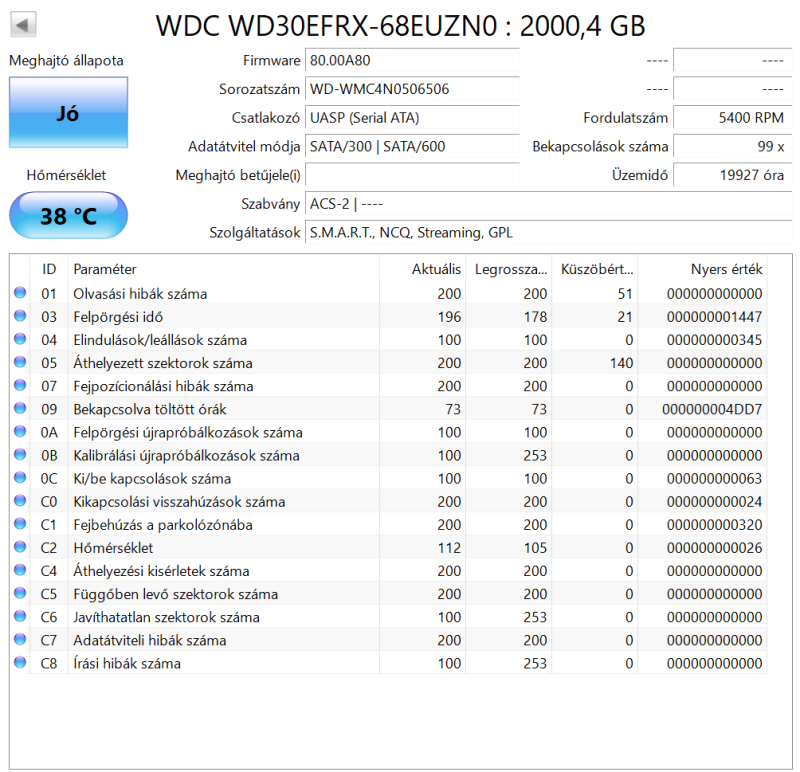Select Áthelyezési kisérletek száma parameter
Viewport: 800px width, 772px height.
(161, 571)
